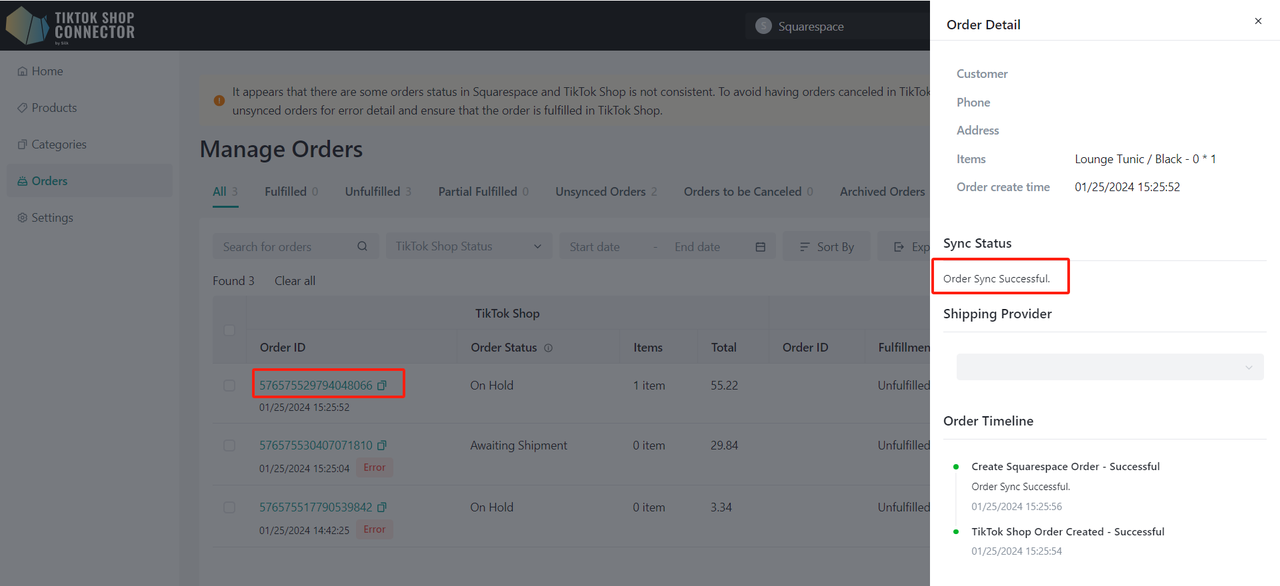The height and width of the screenshot is (586, 1280).
Task: Copy order ID 576575530407071810
Action: [x=382, y=445]
